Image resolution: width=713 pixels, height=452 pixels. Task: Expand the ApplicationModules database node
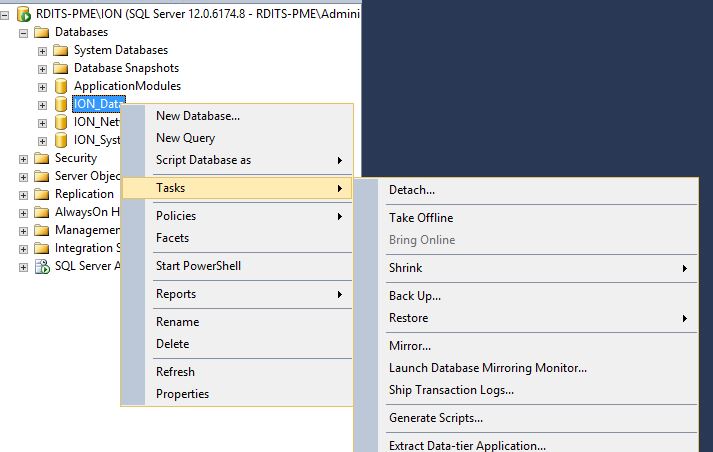click(x=42, y=86)
